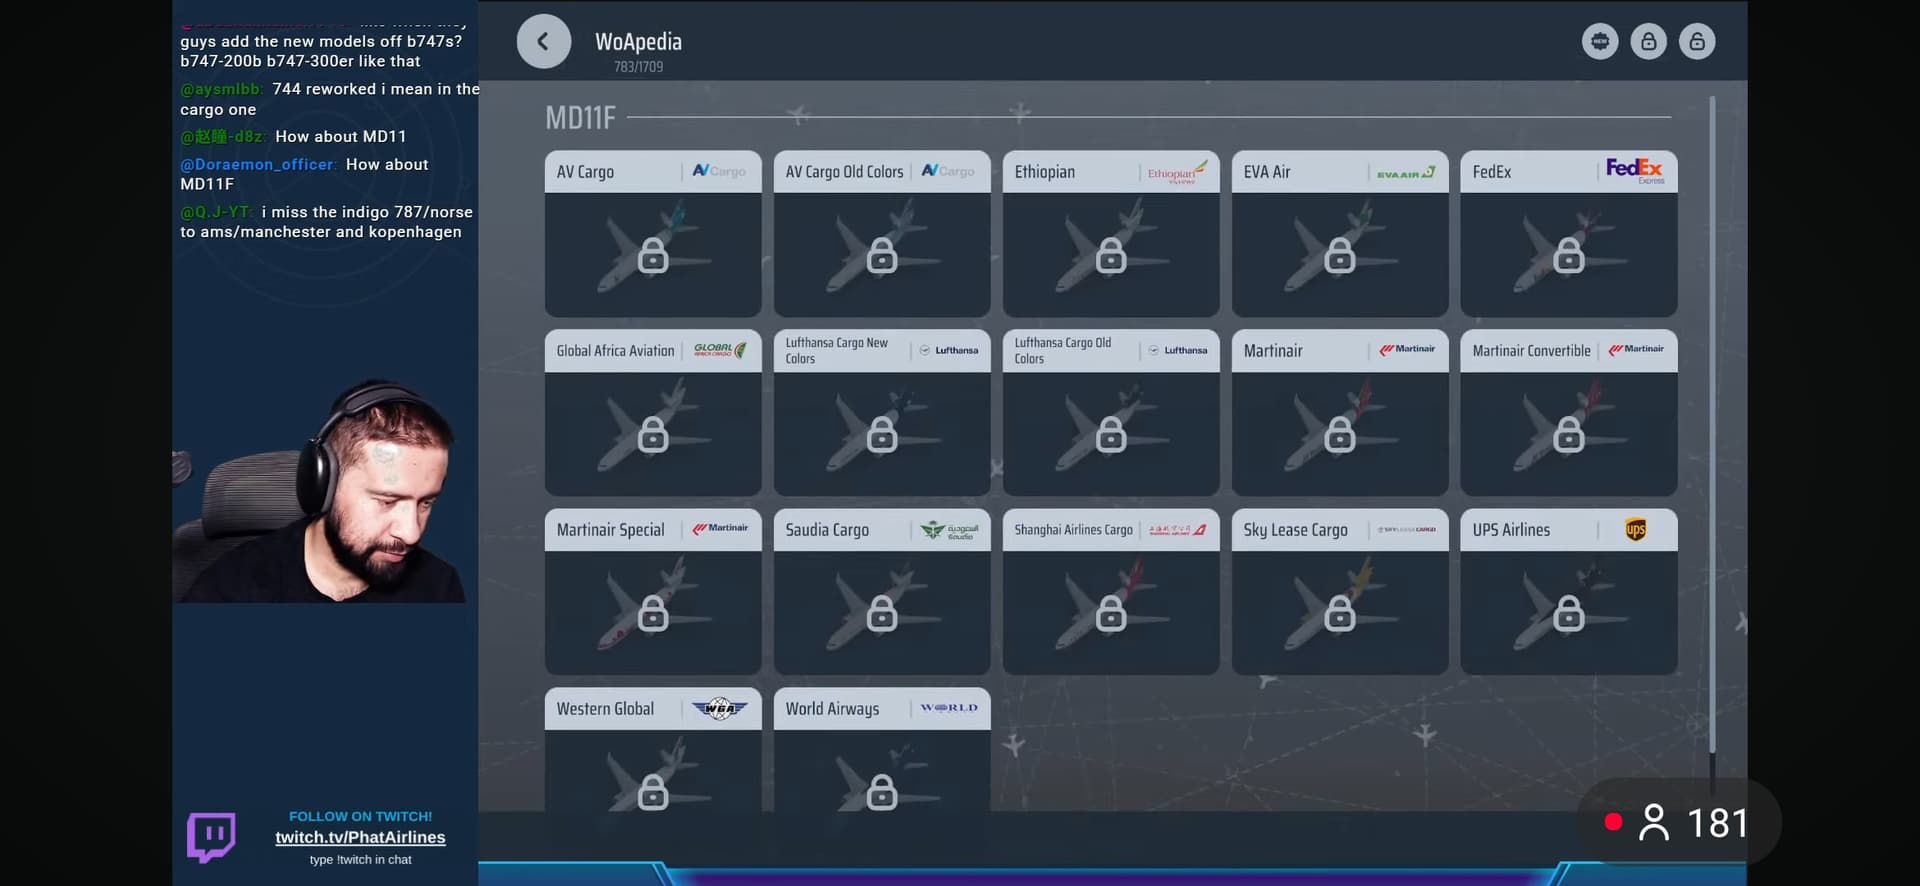Toggle the locked liveries filter
The height and width of the screenshot is (886, 1920).
point(1648,42)
